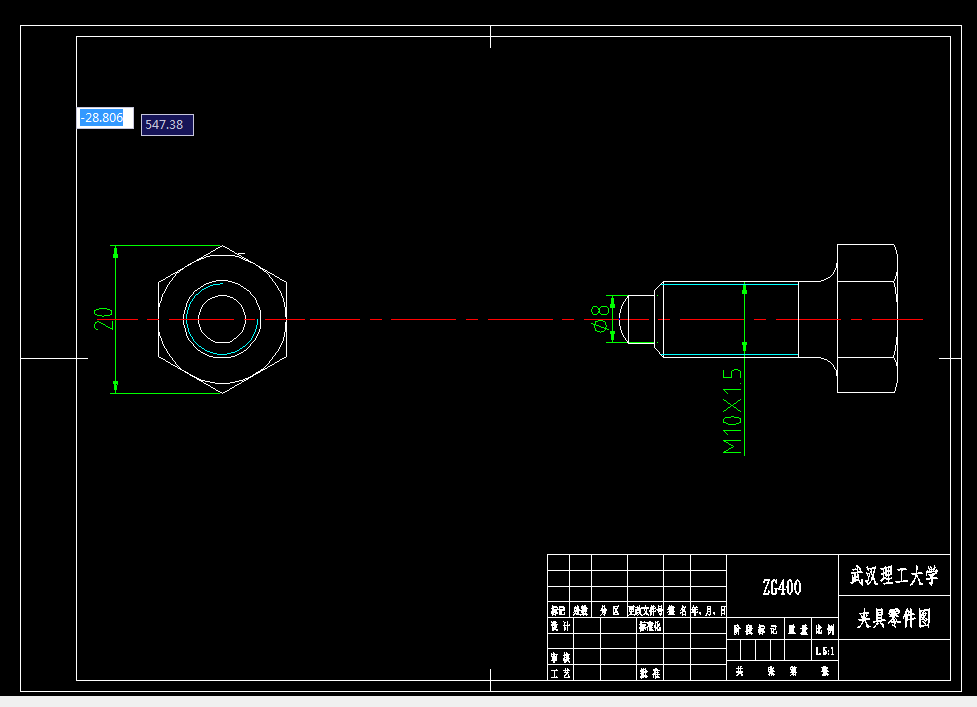Select the ø8 diameter dimension text
The image size is (977, 707).
tap(599, 318)
